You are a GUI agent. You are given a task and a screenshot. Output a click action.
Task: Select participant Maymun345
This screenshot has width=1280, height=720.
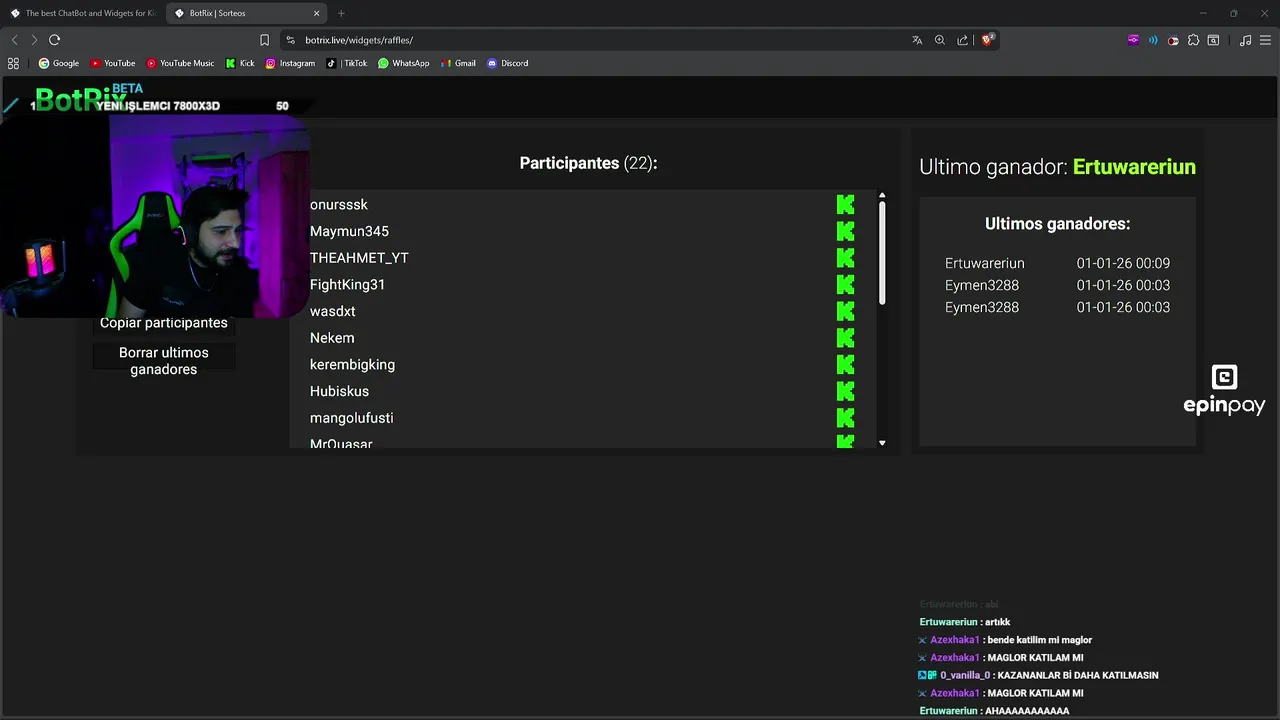click(x=349, y=231)
